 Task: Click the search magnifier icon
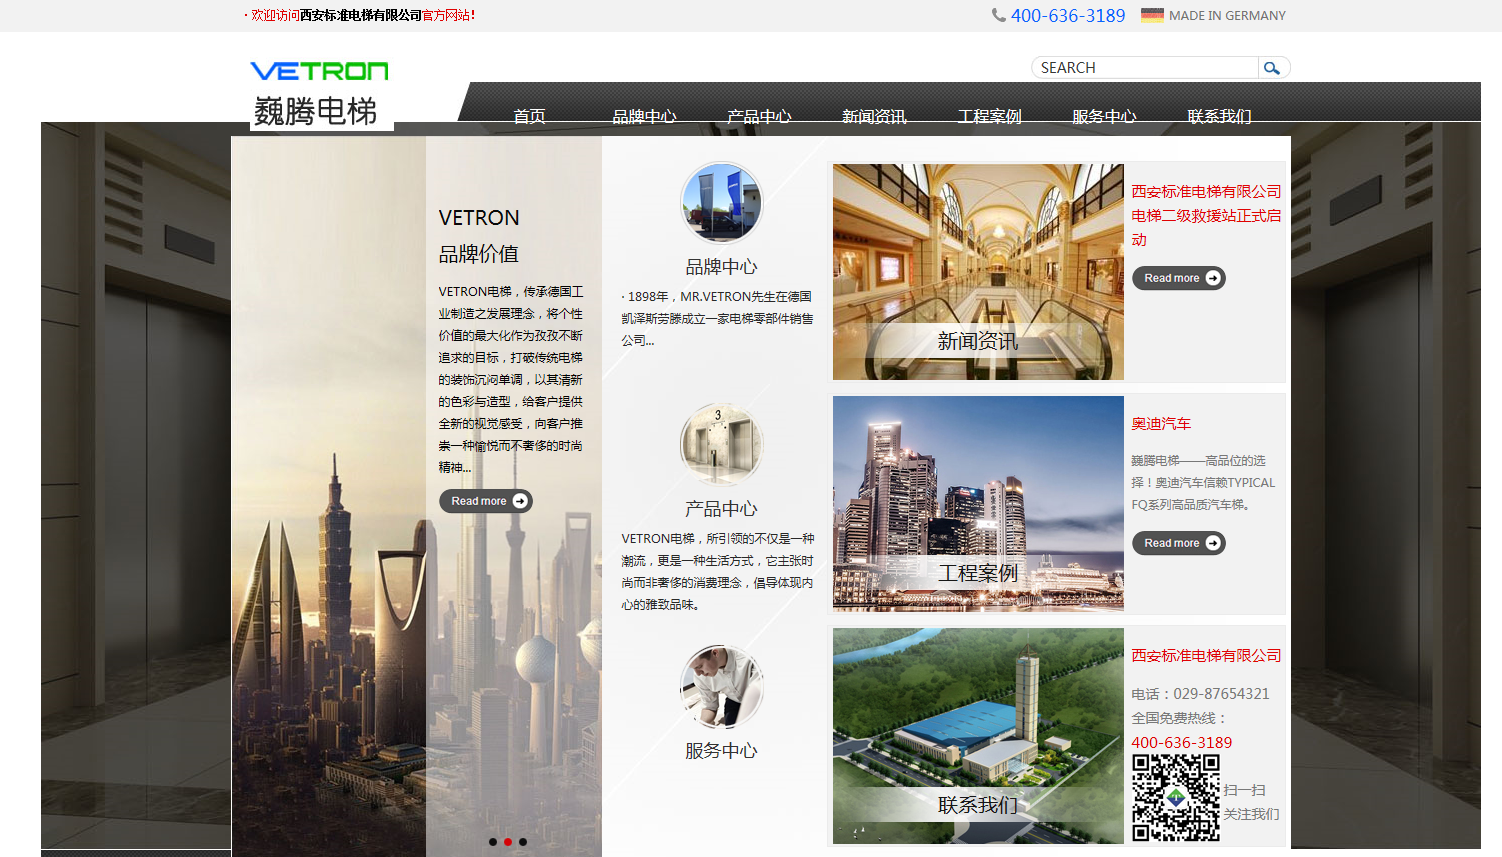click(x=1272, y=68)
